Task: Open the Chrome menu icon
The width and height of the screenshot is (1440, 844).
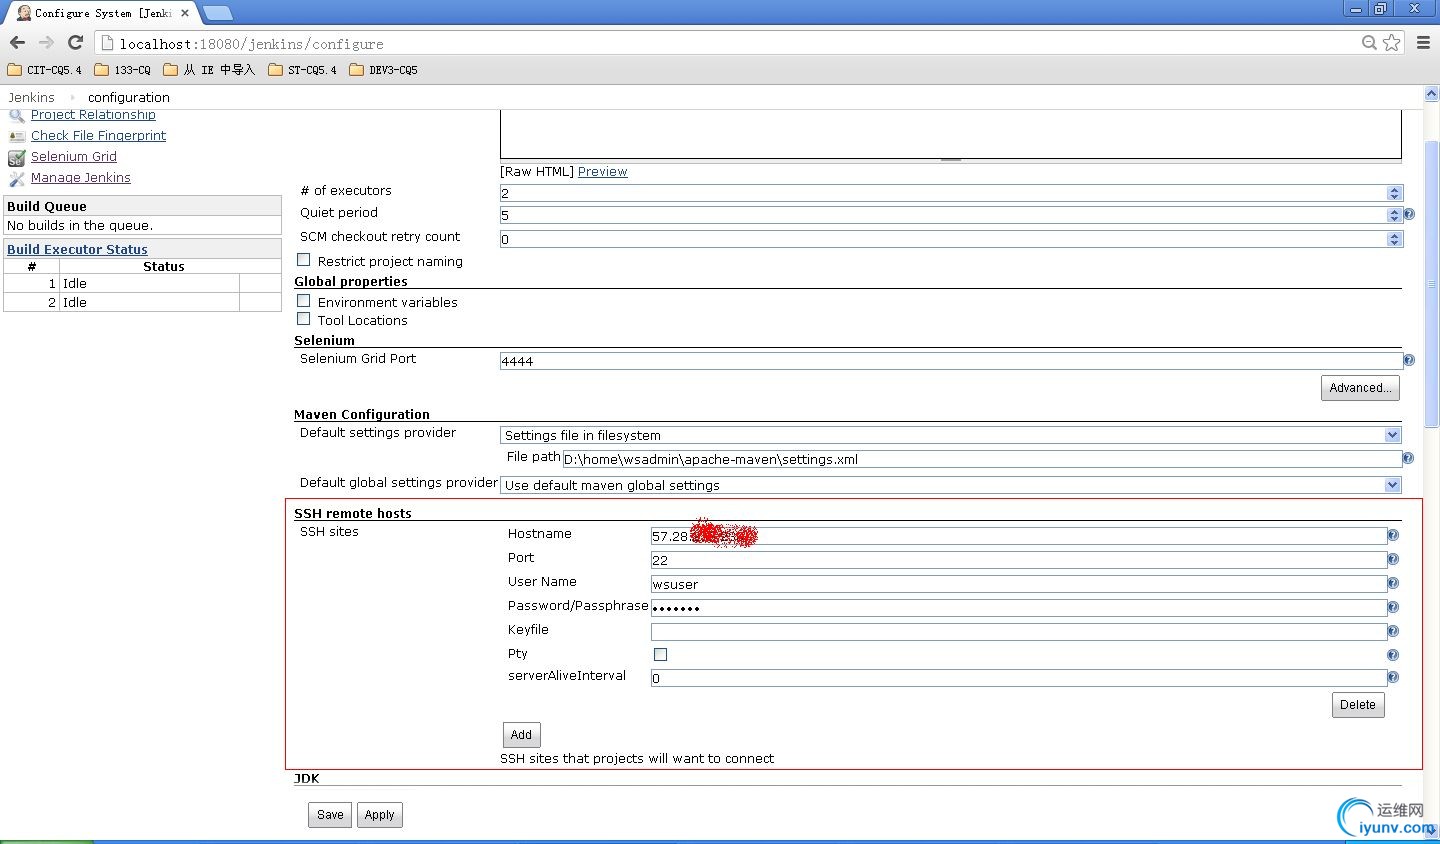Action: [x=1423, y=43]
